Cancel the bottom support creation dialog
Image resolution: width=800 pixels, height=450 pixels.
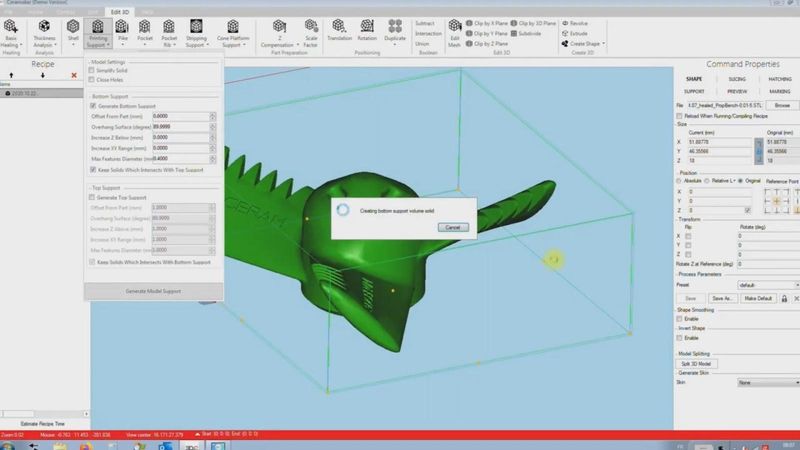[x=452, y=227]
